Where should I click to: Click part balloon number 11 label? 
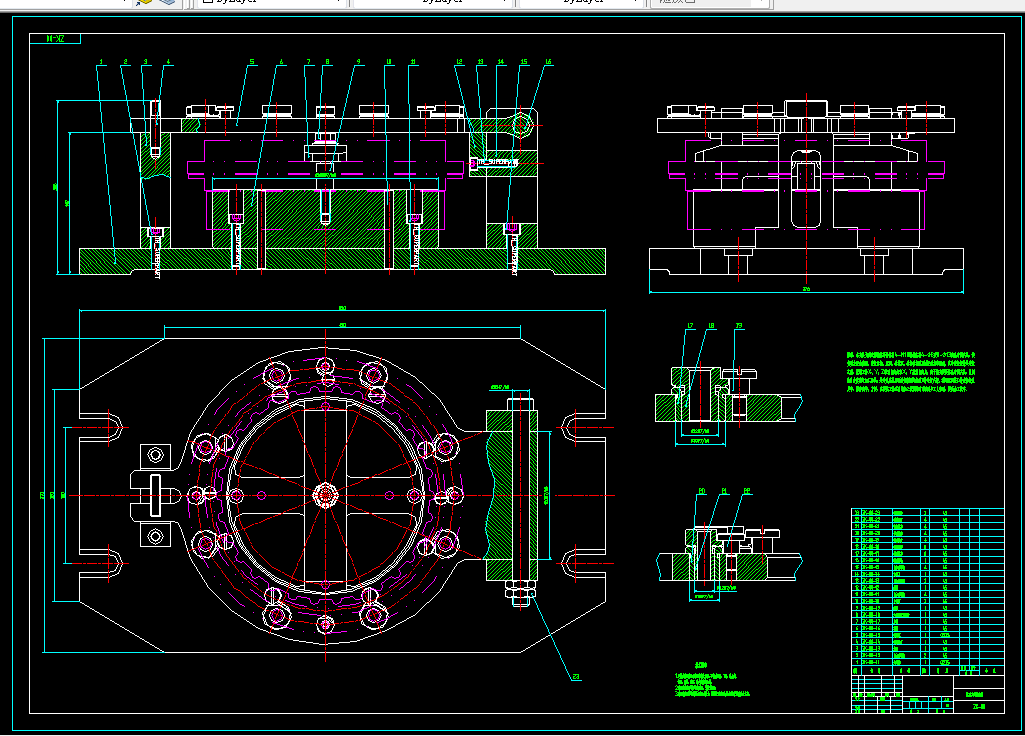tap(412, 62)
